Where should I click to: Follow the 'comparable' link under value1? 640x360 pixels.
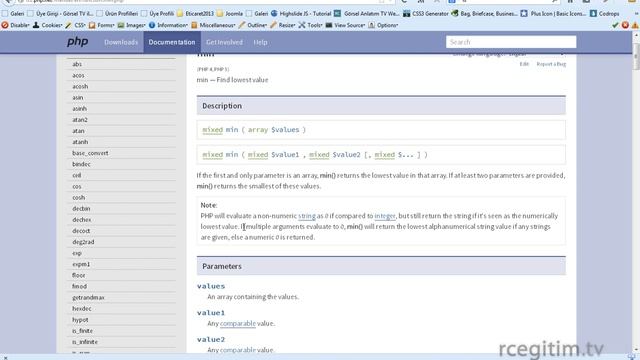tap(238, 323)
